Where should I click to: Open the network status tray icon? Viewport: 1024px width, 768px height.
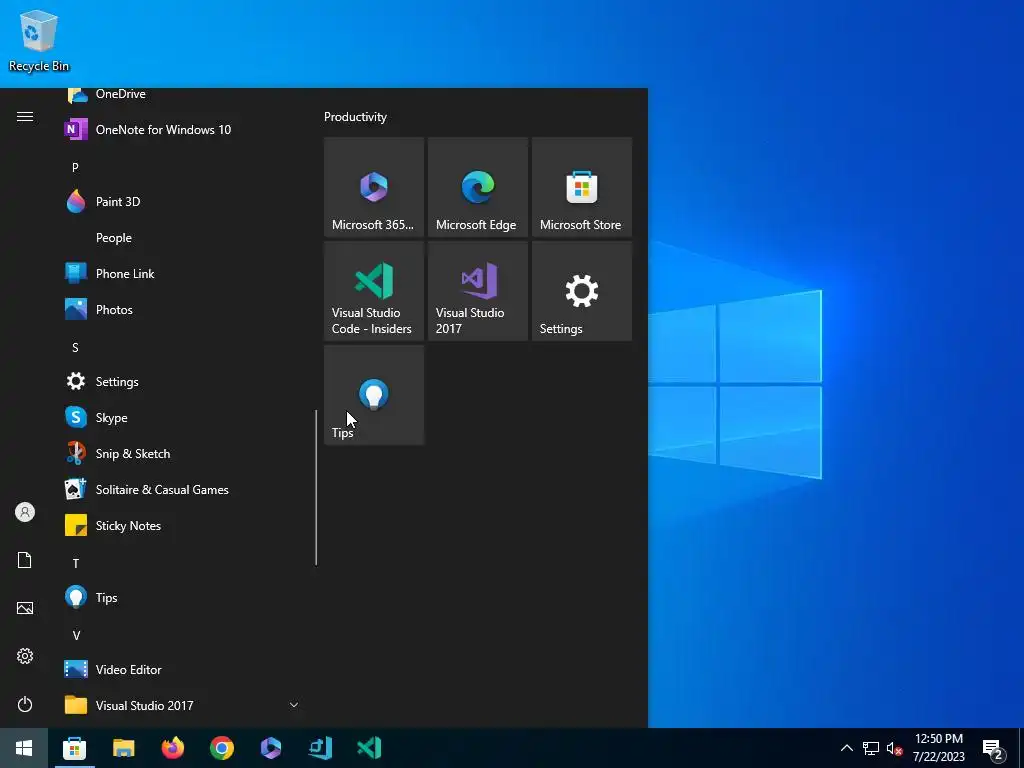[871, 748]
